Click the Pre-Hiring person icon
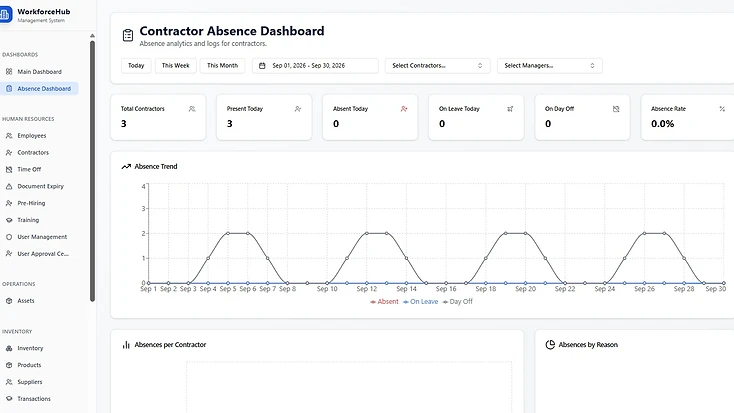The height and width of the screenshot is (413, 734). click(x=9, y=203)
